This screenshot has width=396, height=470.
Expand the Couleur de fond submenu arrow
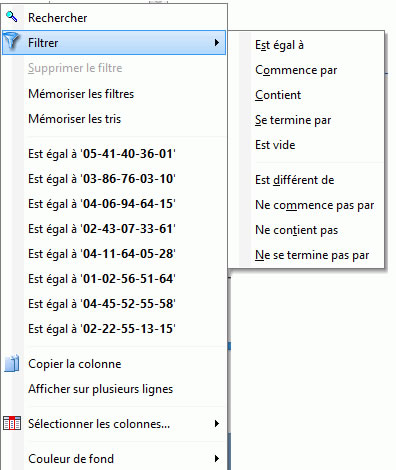click(217, 459)
